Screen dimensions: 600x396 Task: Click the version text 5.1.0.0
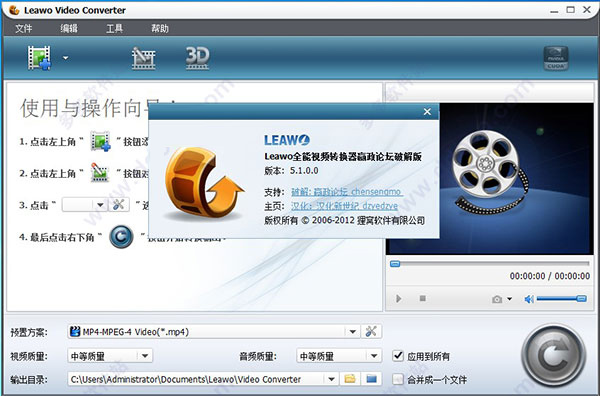coord(304,171)
